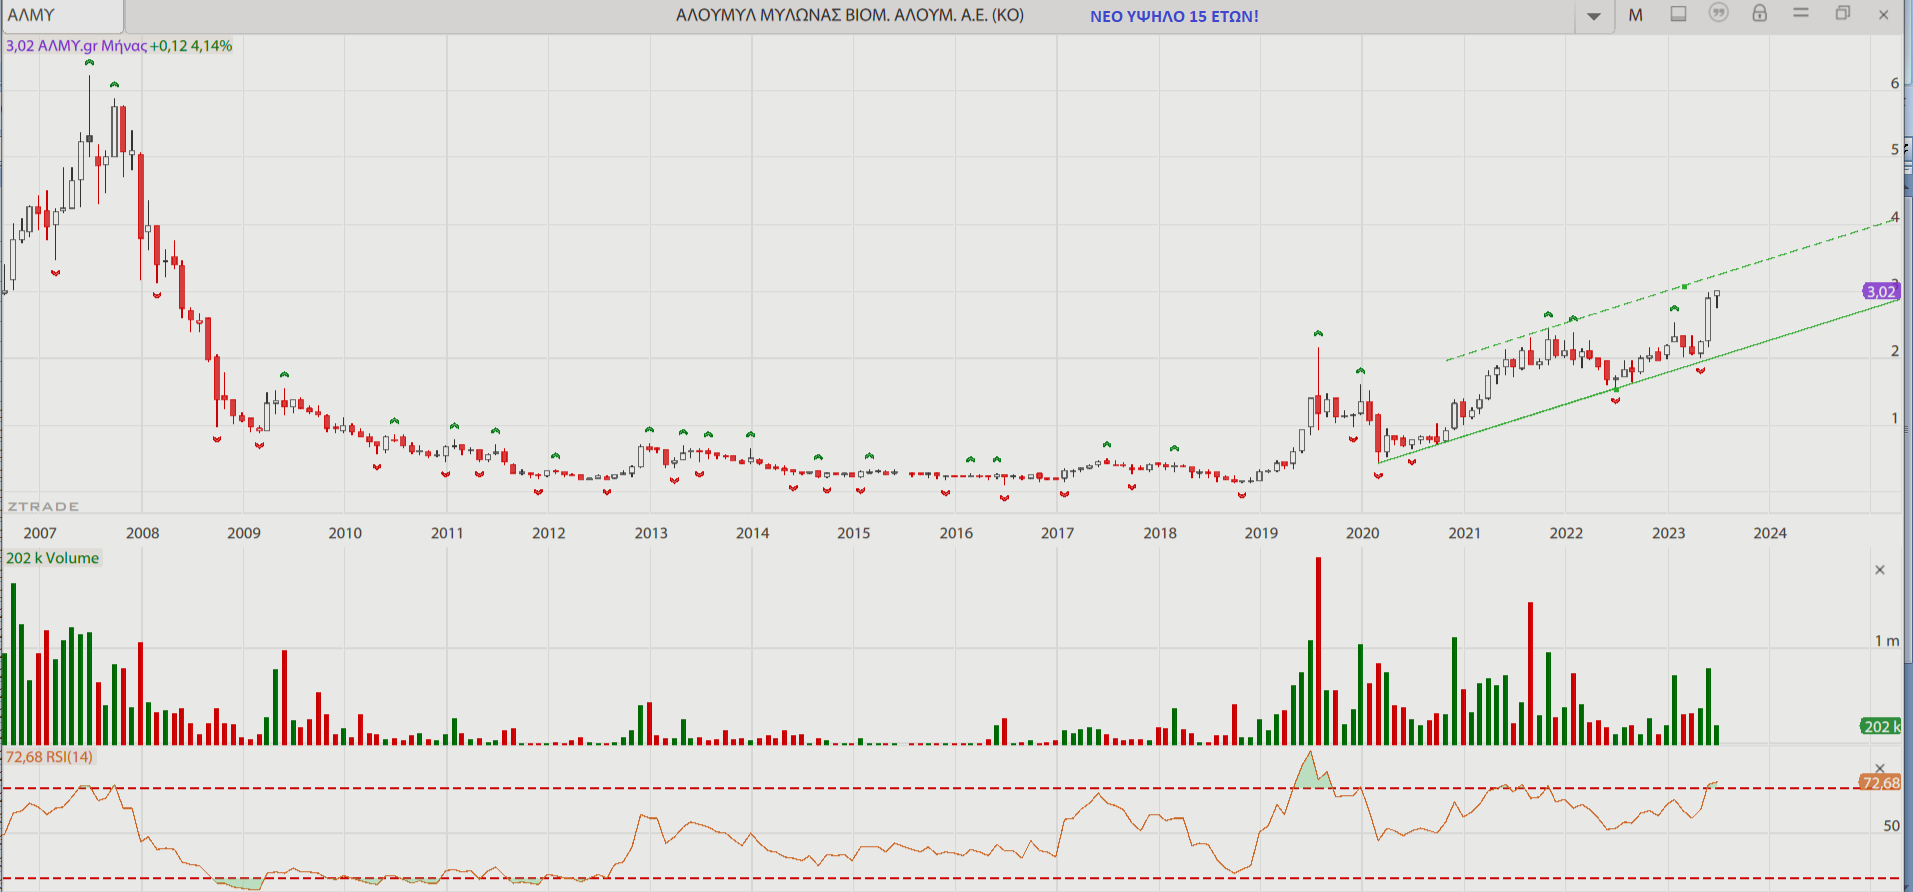
Task: Close the Volume panel
Action: [x=1880, y=570]
